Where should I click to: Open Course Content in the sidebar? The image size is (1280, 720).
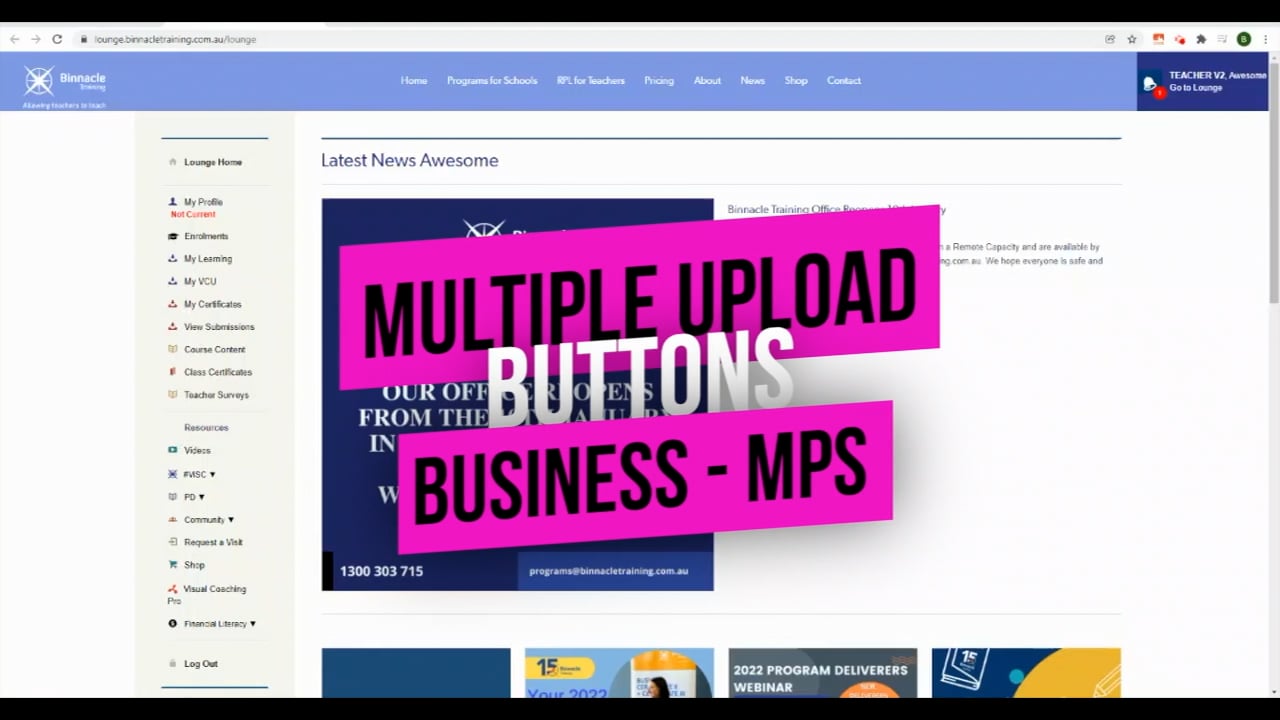coord(214,350)
